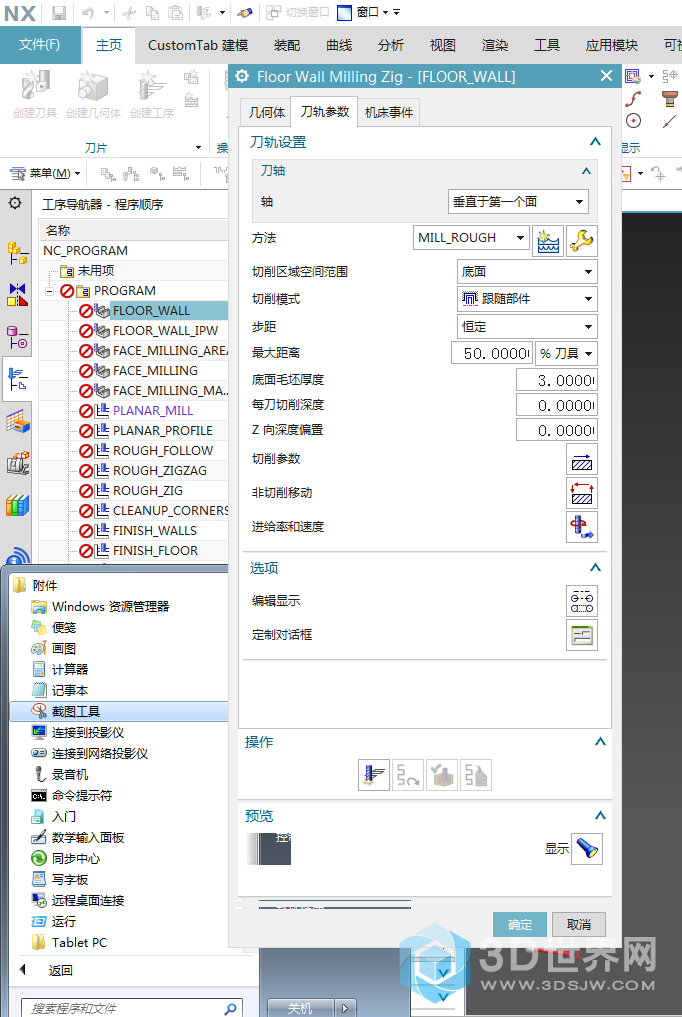Open the 应用模块 ribbon tab
This screenshot has width=682, height=1017.
pos(611,45)
